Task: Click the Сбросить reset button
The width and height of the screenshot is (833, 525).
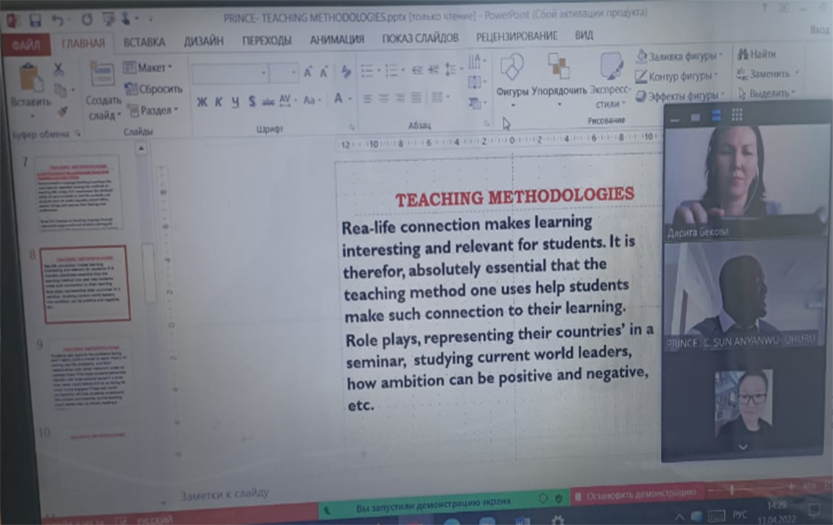Action: pyautogui.click(x=153, y=88)
